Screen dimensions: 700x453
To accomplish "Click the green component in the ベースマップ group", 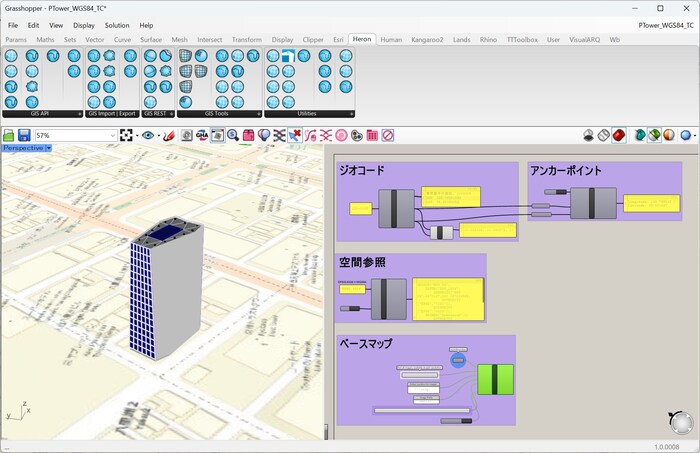I will pyautogui.click(x=494, y=380).
